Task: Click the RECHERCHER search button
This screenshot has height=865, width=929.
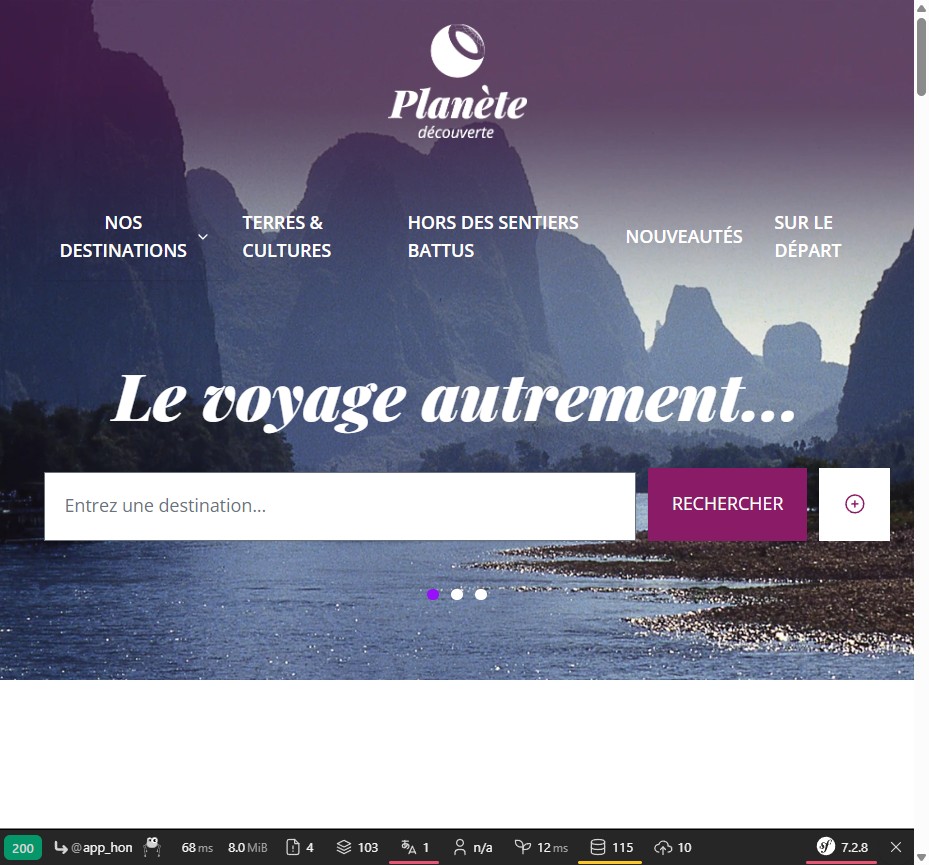Action: [727, 504]
